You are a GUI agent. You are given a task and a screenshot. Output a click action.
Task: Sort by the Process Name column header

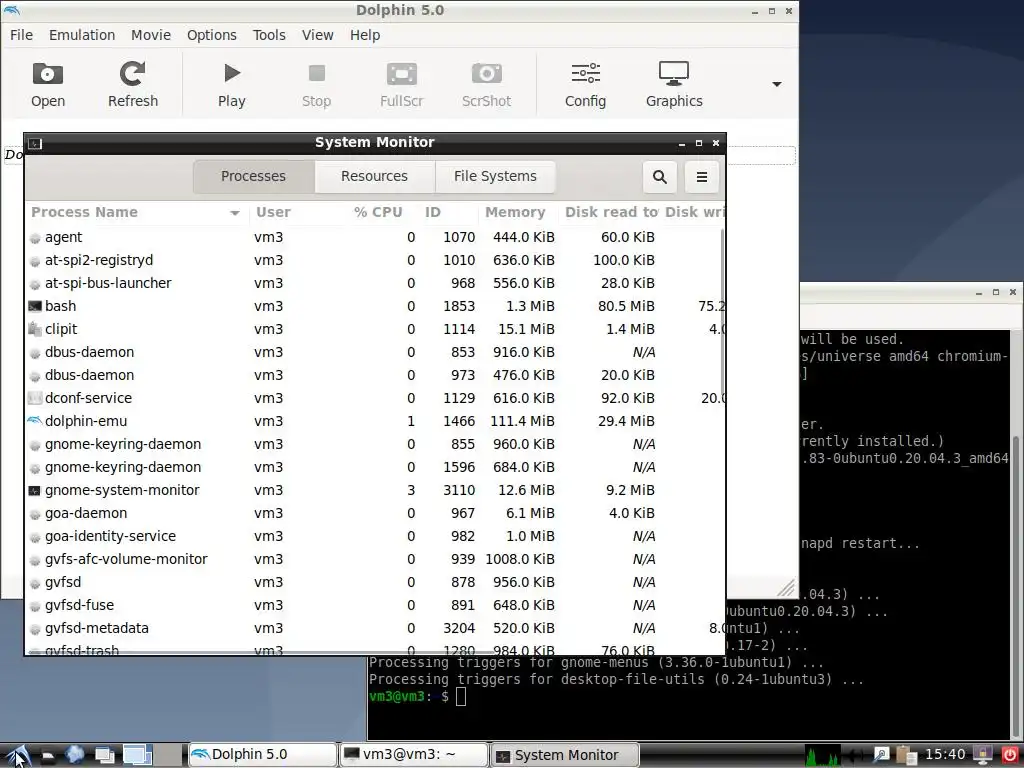click(x=136, y=212)
